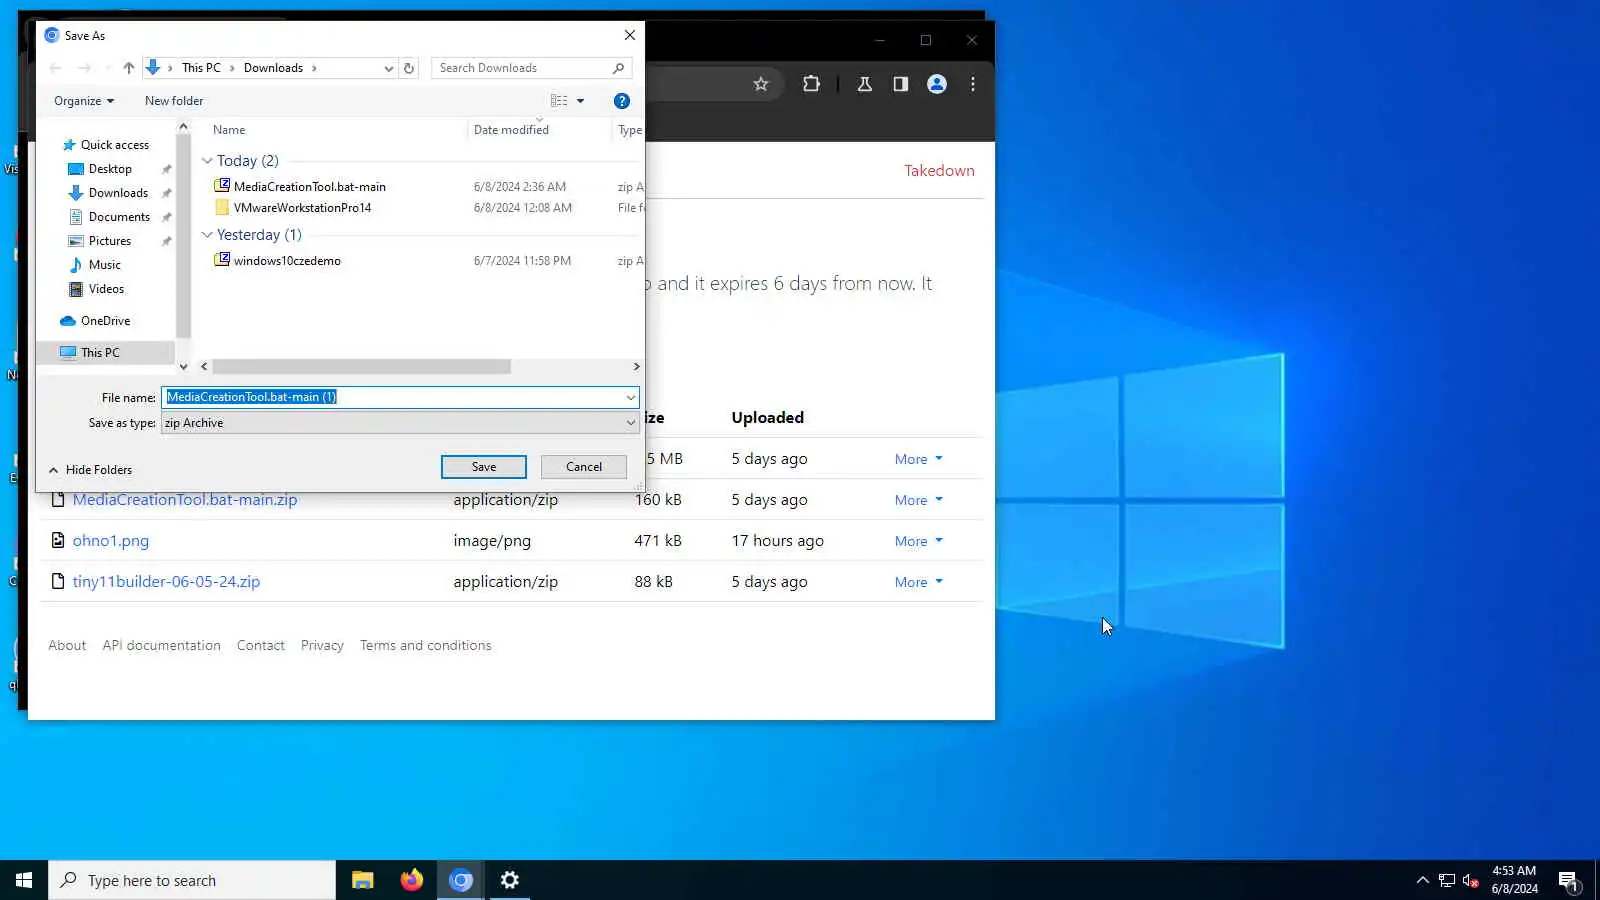Collapse the Yesterday group
Image resolution: width=1600 pixels, height=900 pixels.
[x=207, y=235]
